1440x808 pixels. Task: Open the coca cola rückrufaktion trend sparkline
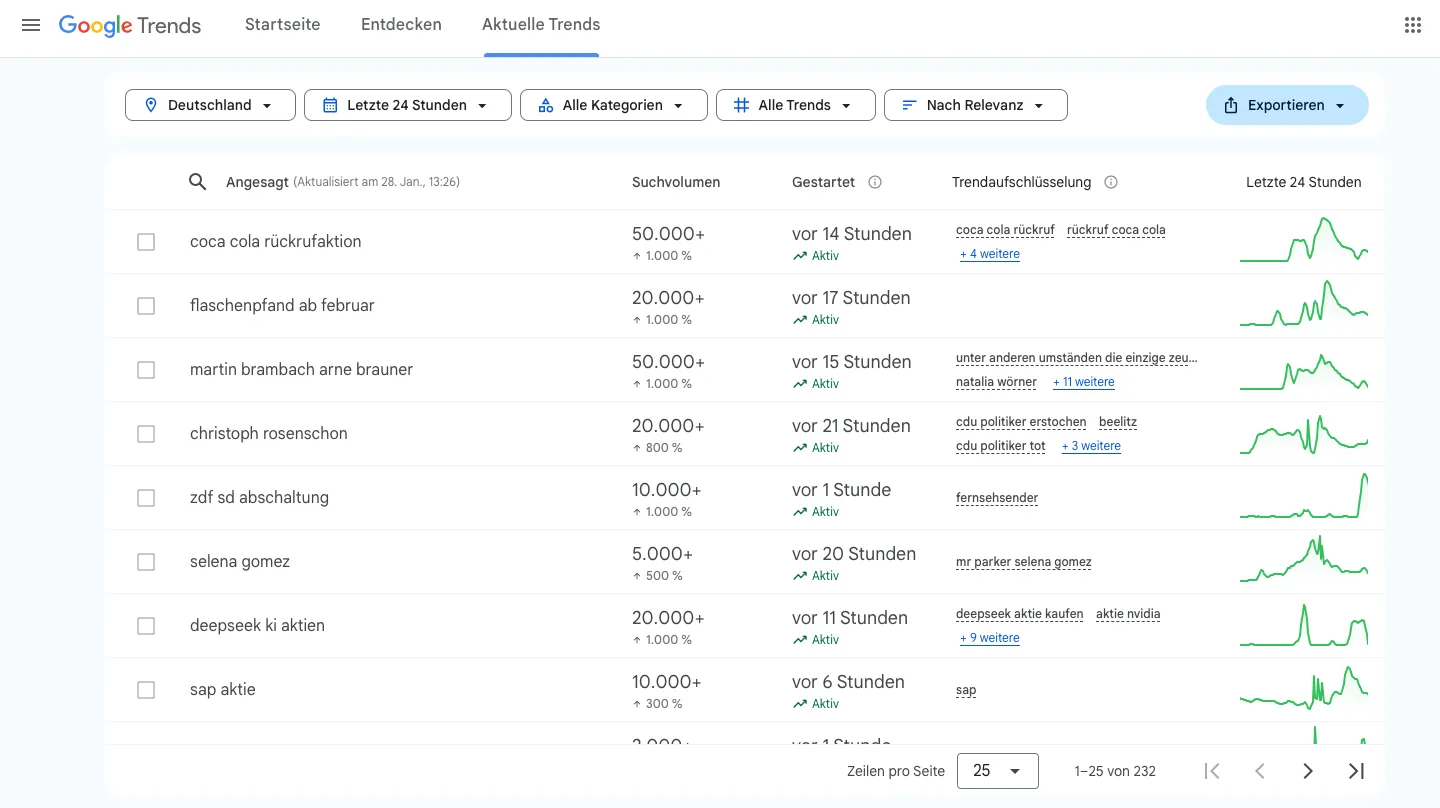[x=1304, y=240]
